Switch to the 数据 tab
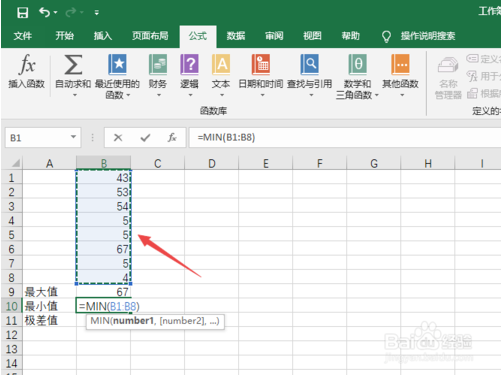502x375 pixels. [236, 36]
